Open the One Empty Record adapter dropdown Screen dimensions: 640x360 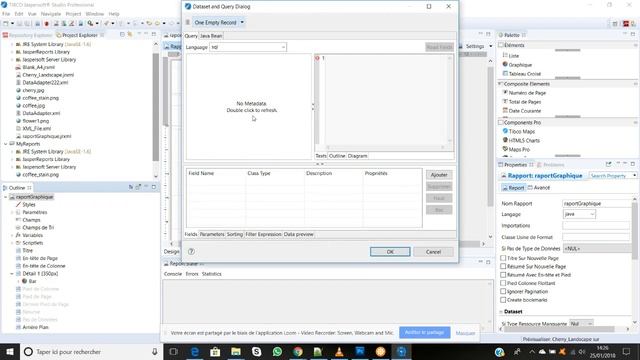pos(242,22)
